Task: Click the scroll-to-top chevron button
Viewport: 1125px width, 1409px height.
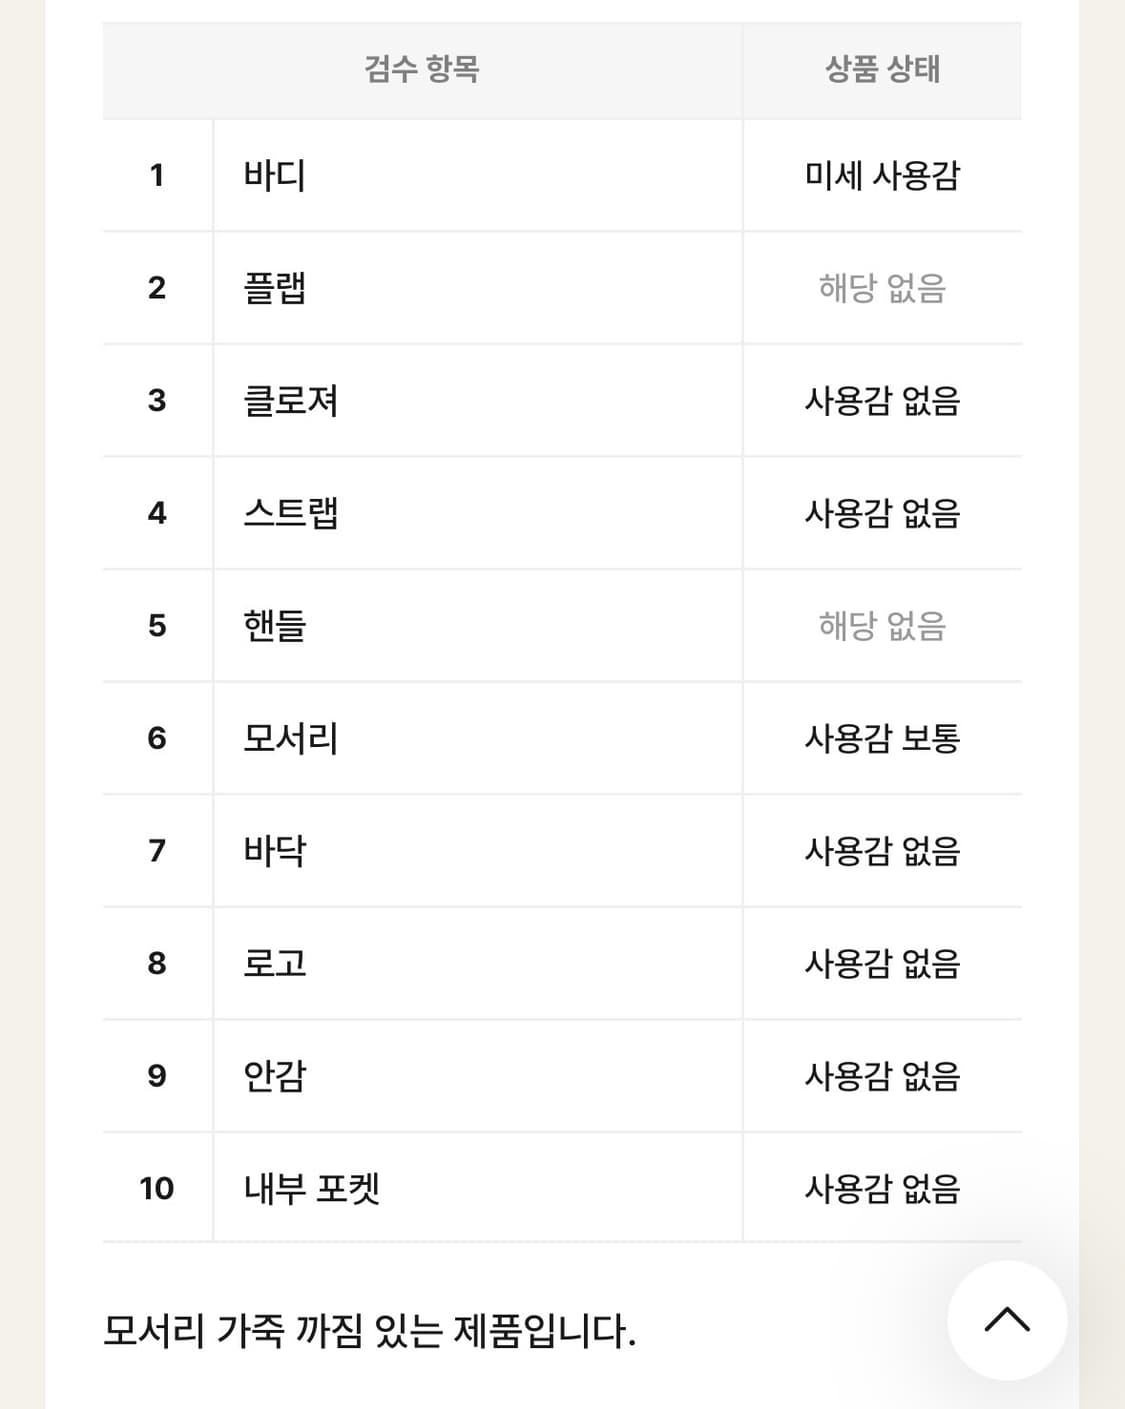Action: [1008, 1319]
